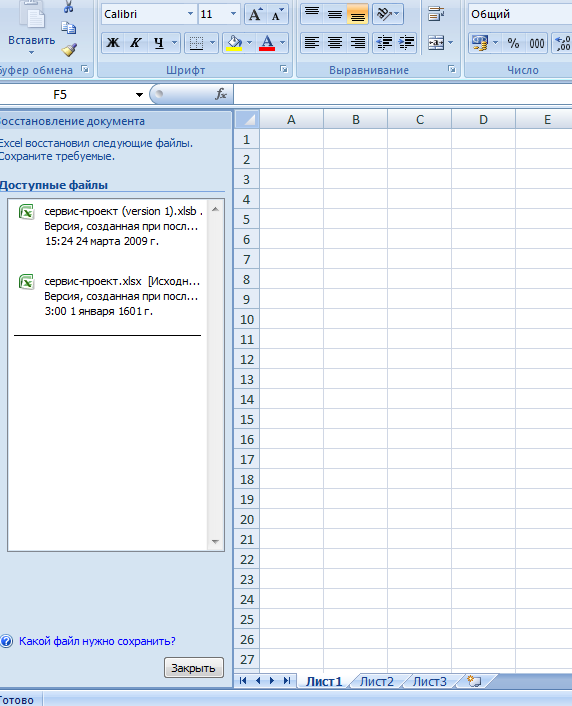The image size is (572, 706).
Task: Click inside the formula bar
Action: pos(403,95)
